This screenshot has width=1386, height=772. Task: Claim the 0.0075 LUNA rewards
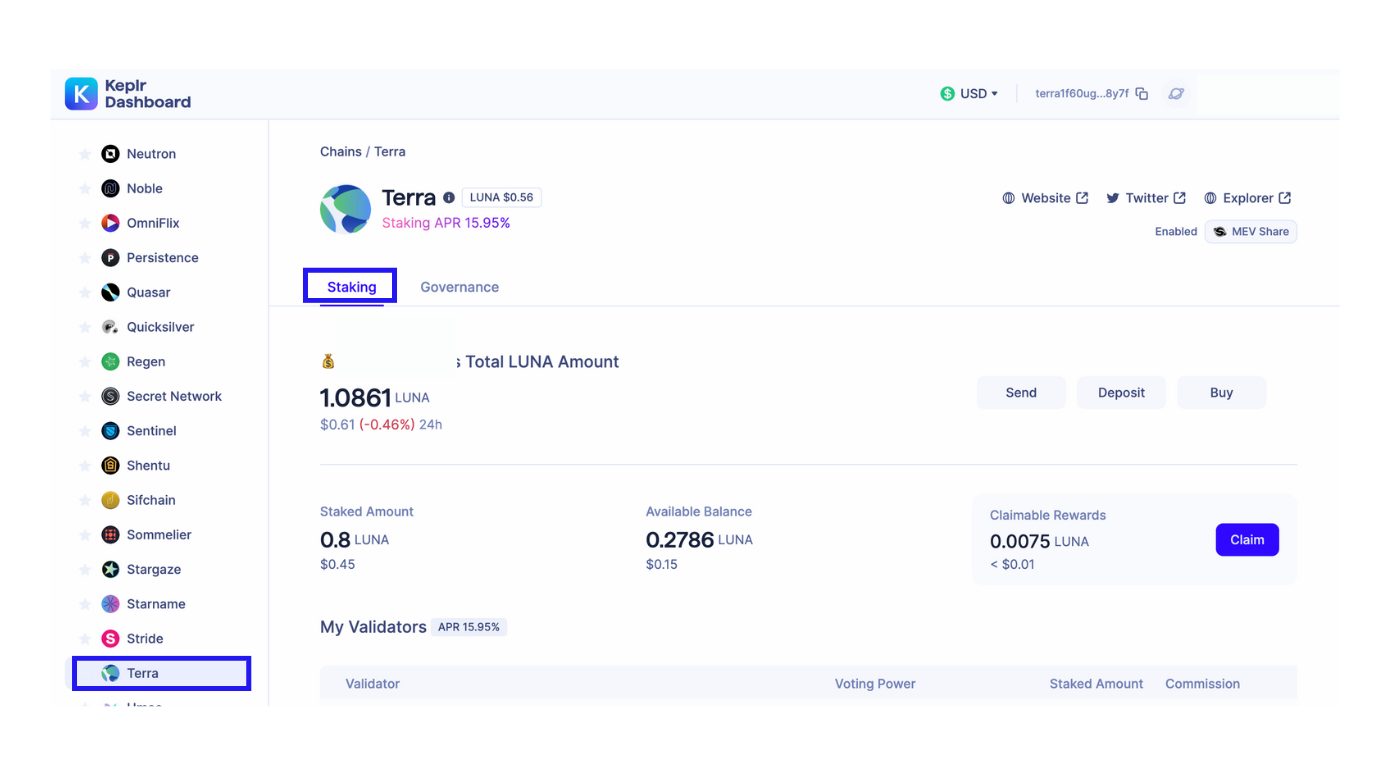click(1247, 540)
